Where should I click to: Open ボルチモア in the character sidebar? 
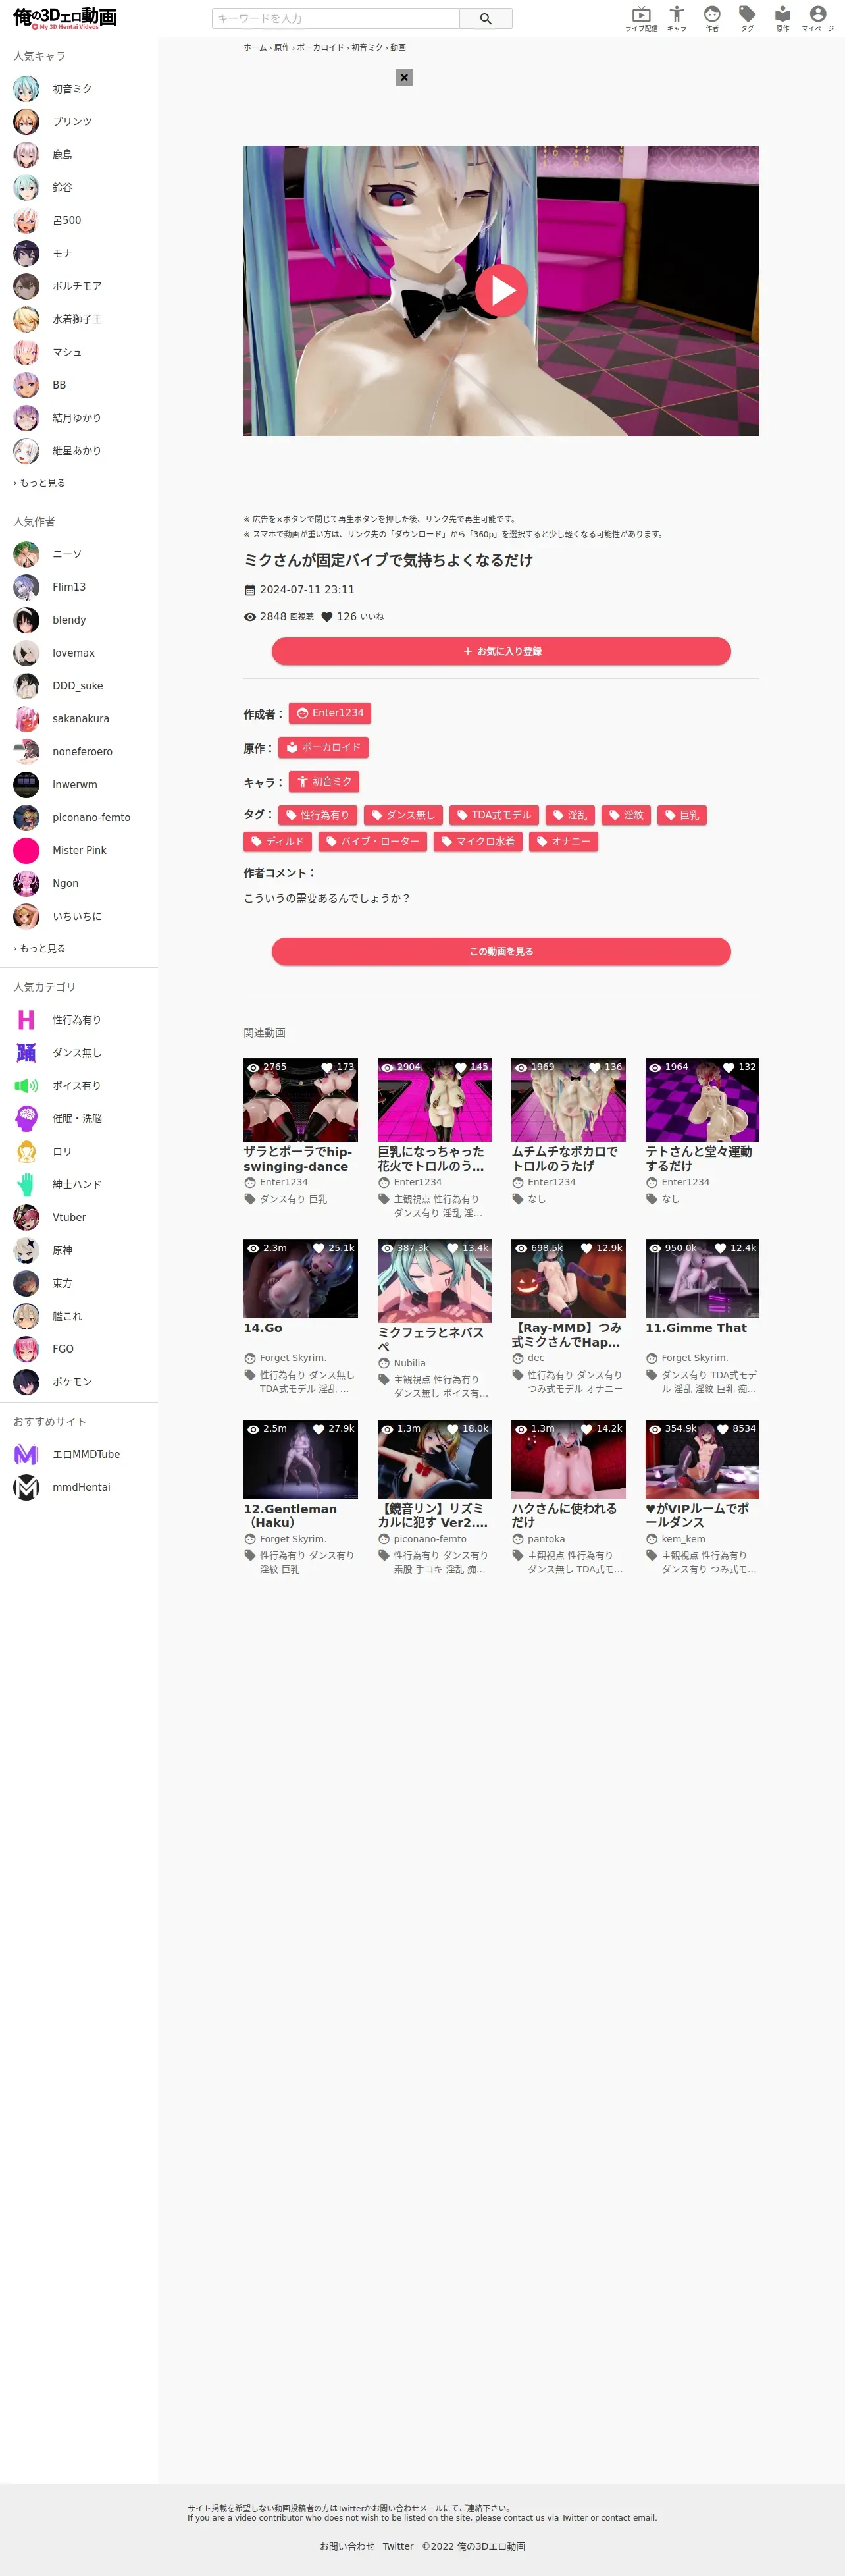[77, 287]
